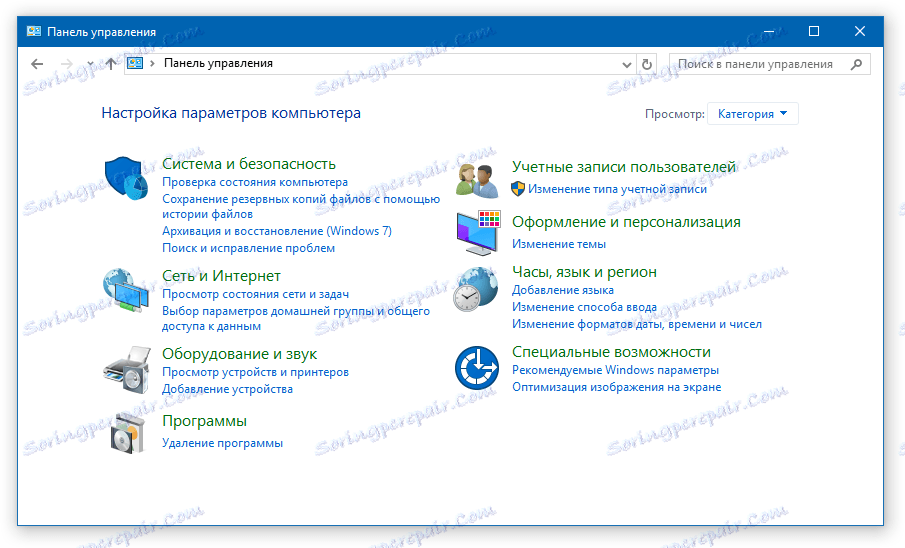Screen dimensions: 905x548
Task: Open the clock and globe region icon
Action: 476,289
